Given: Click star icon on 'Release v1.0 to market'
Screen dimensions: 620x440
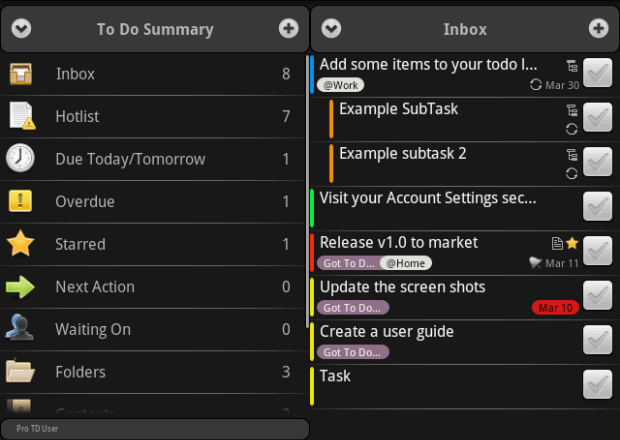Looking at the screenshot, I should 572,243.
